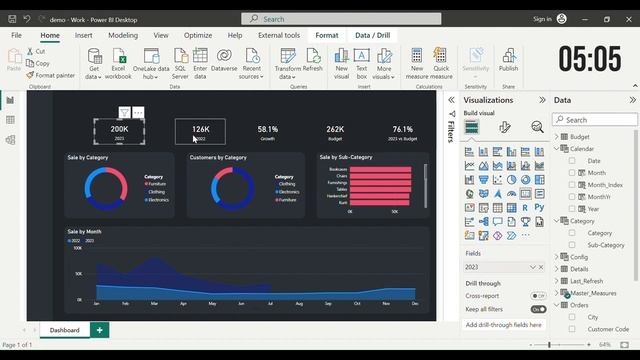Screen dimensions: 640x360
Task: Click the SQL Server source icon
Action: tap(180, 64)
